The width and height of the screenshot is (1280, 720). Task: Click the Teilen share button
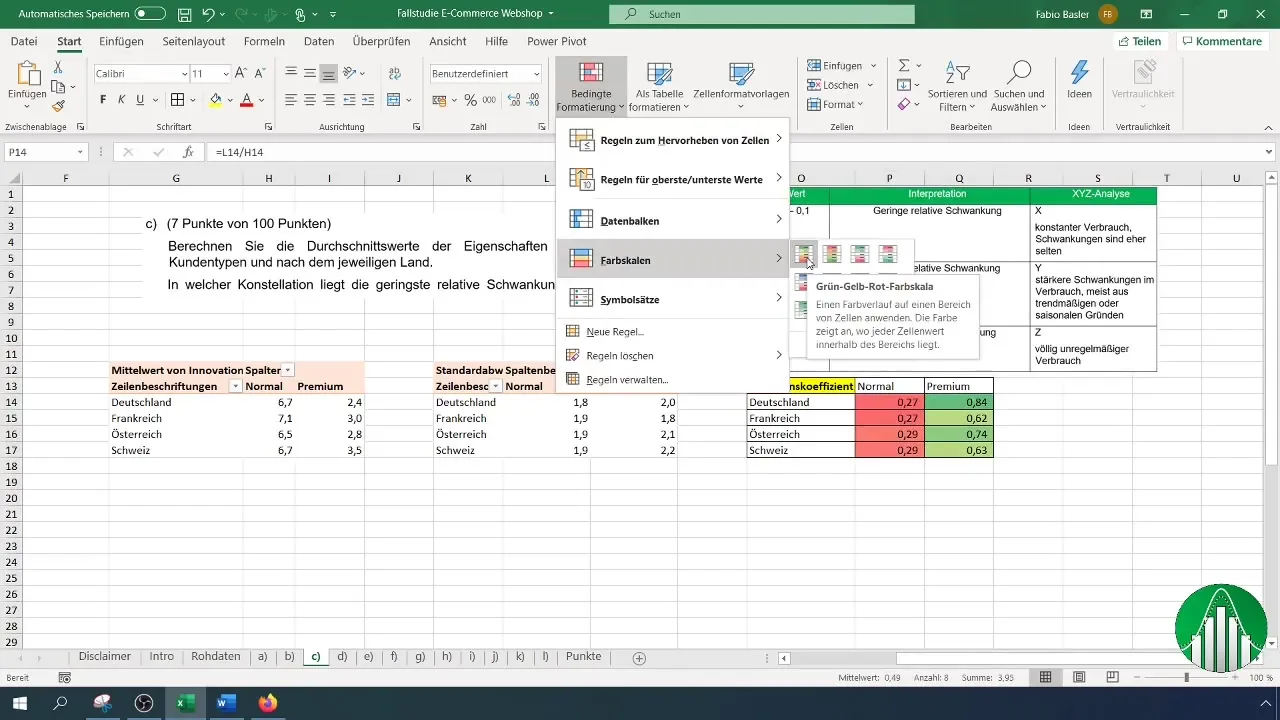pyautogui.click(x=1140, y=41)
